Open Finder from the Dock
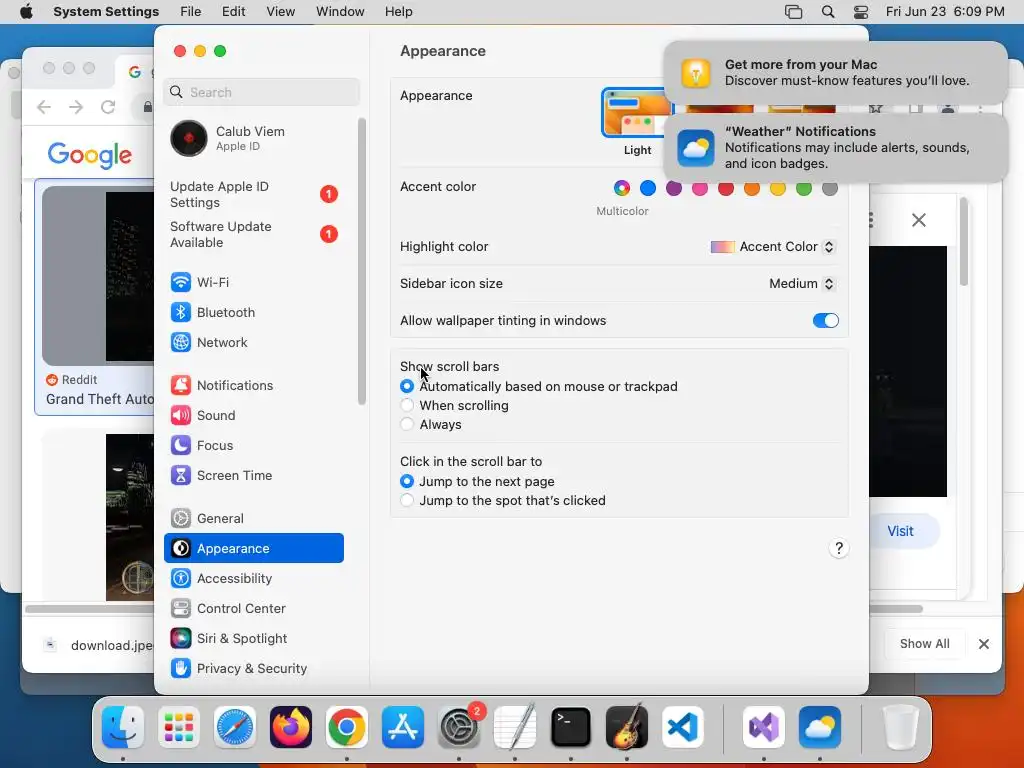 coord(123,727)
